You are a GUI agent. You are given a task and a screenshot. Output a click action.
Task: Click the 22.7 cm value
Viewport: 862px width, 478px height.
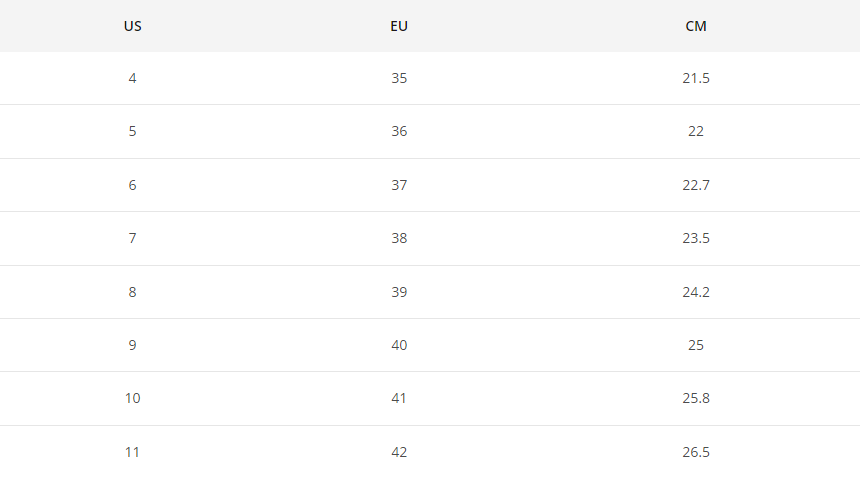click(696, 185)
